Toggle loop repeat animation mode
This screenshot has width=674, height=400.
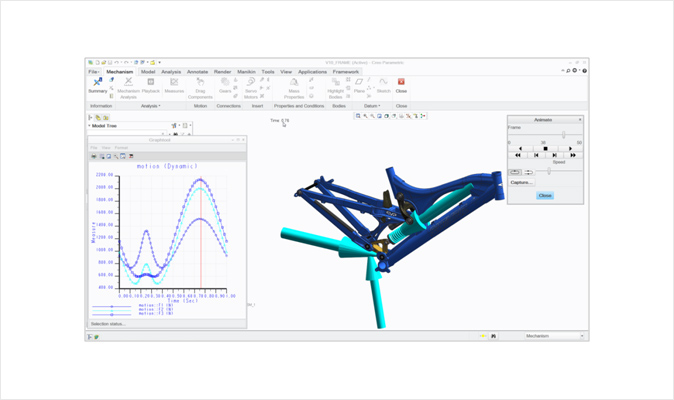[x=515, y=172]
